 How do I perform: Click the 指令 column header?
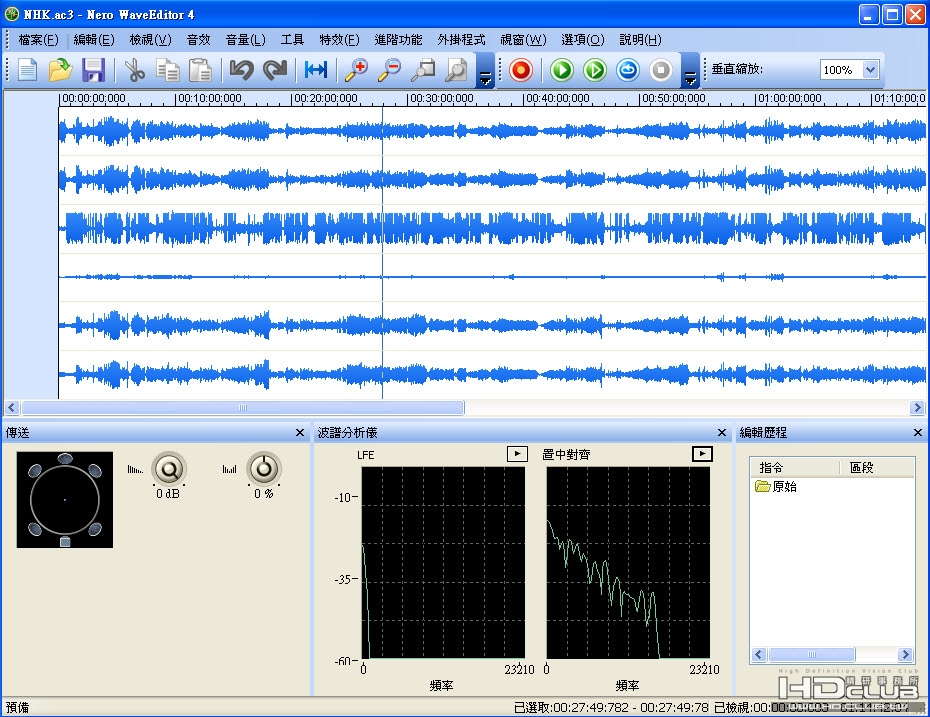[795, 467]
